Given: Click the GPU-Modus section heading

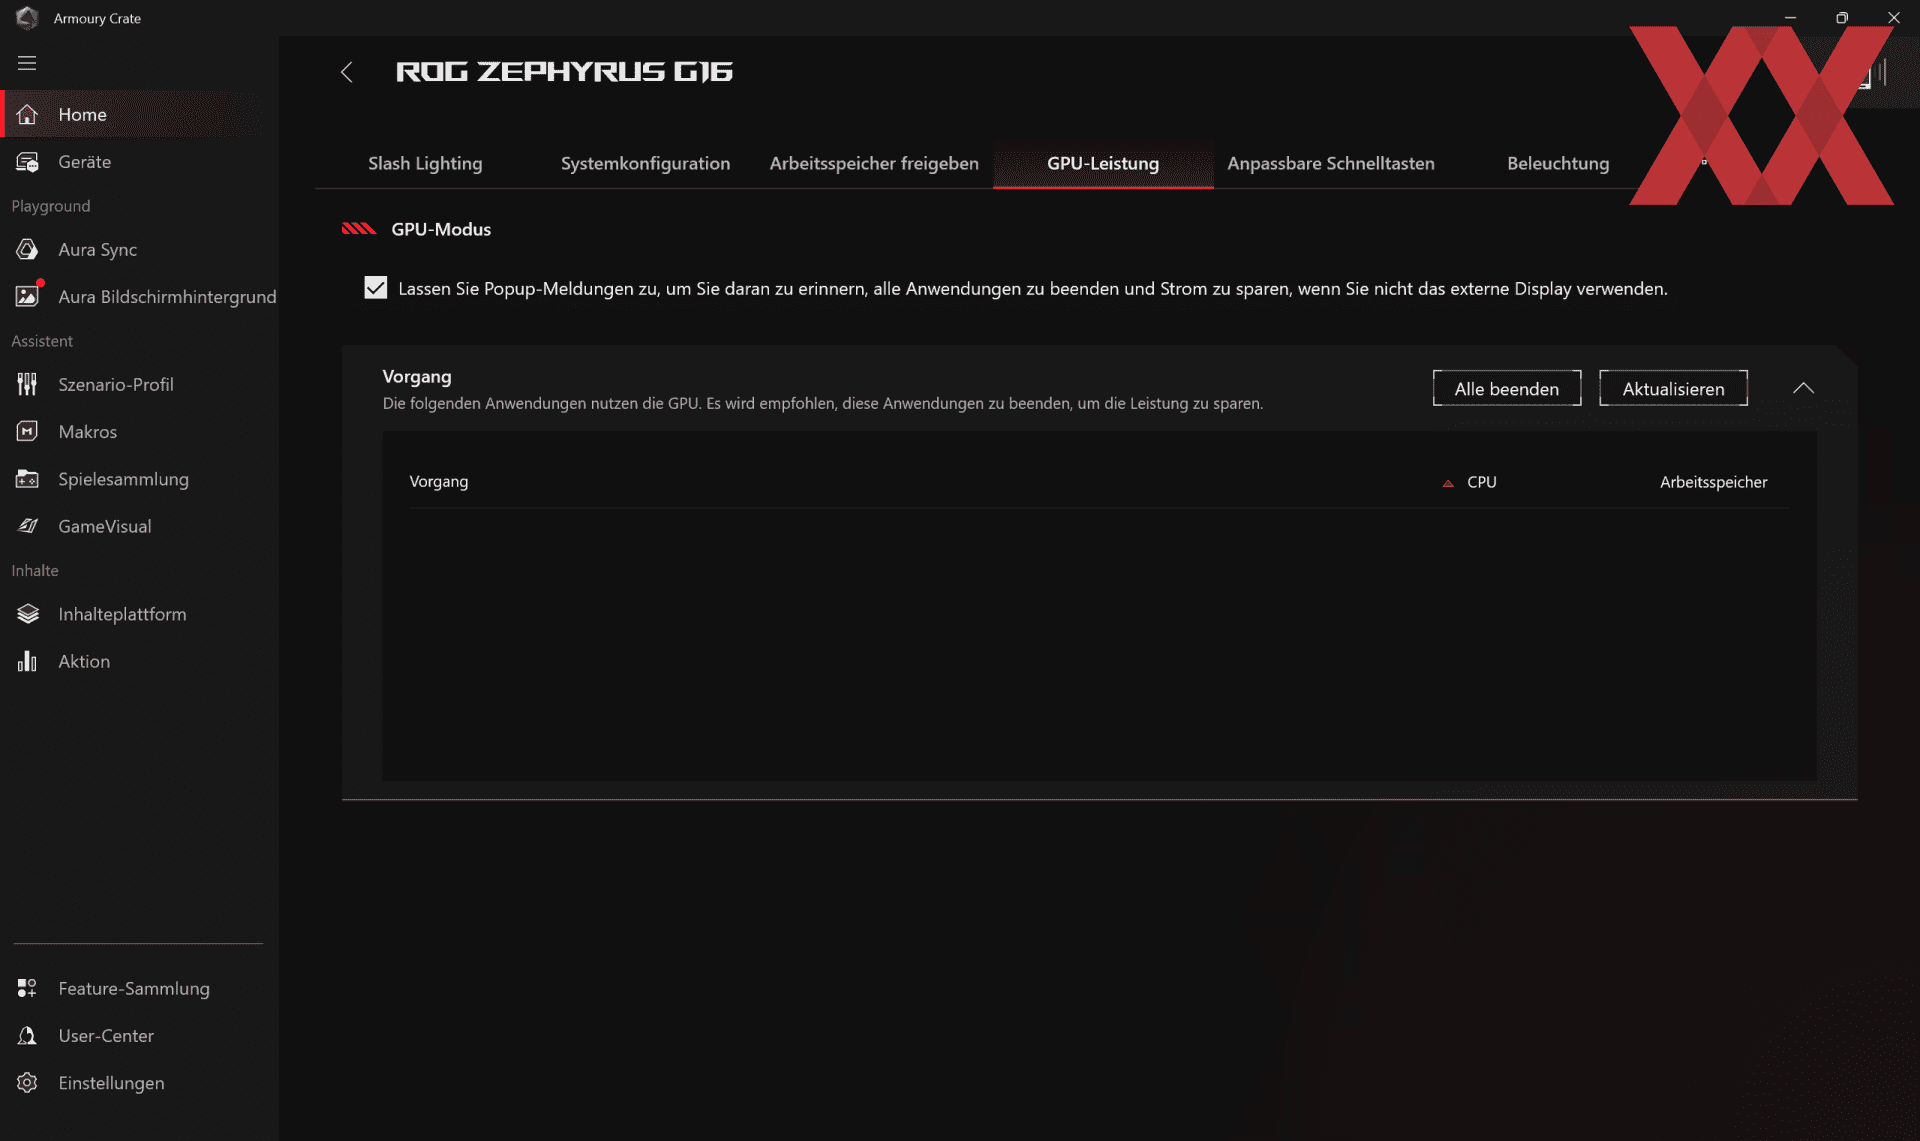Looking at the screenshot, I should pos(441,229).
